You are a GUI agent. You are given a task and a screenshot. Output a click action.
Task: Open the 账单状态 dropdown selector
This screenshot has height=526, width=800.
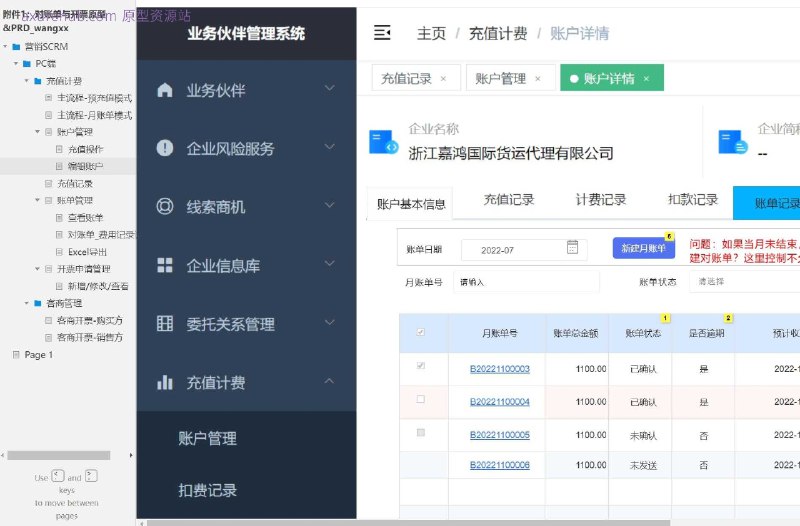coord(744,282)
